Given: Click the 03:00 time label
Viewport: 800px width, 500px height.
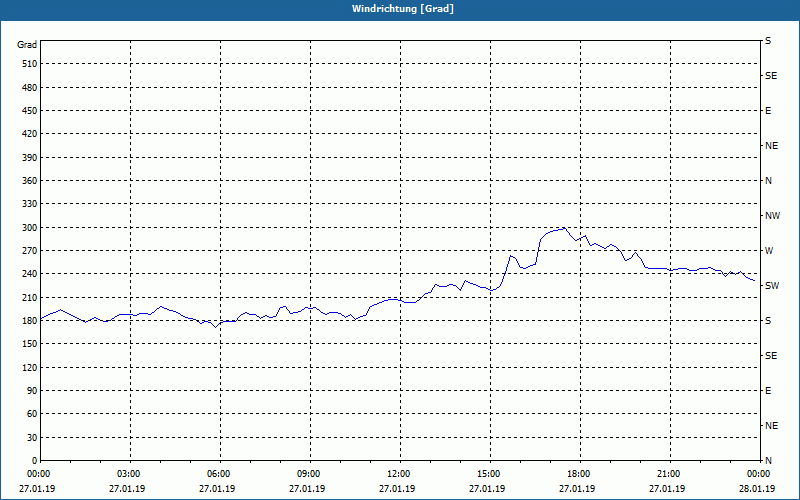Looking at the screenshot, I should (x=130, y=474).
